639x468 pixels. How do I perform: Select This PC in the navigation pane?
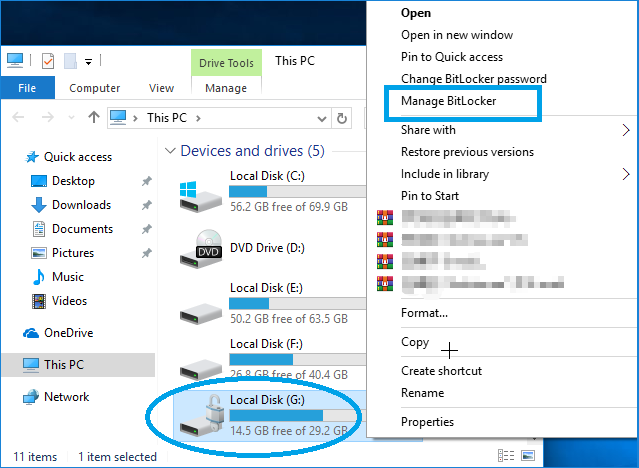[x=78, y=364]
